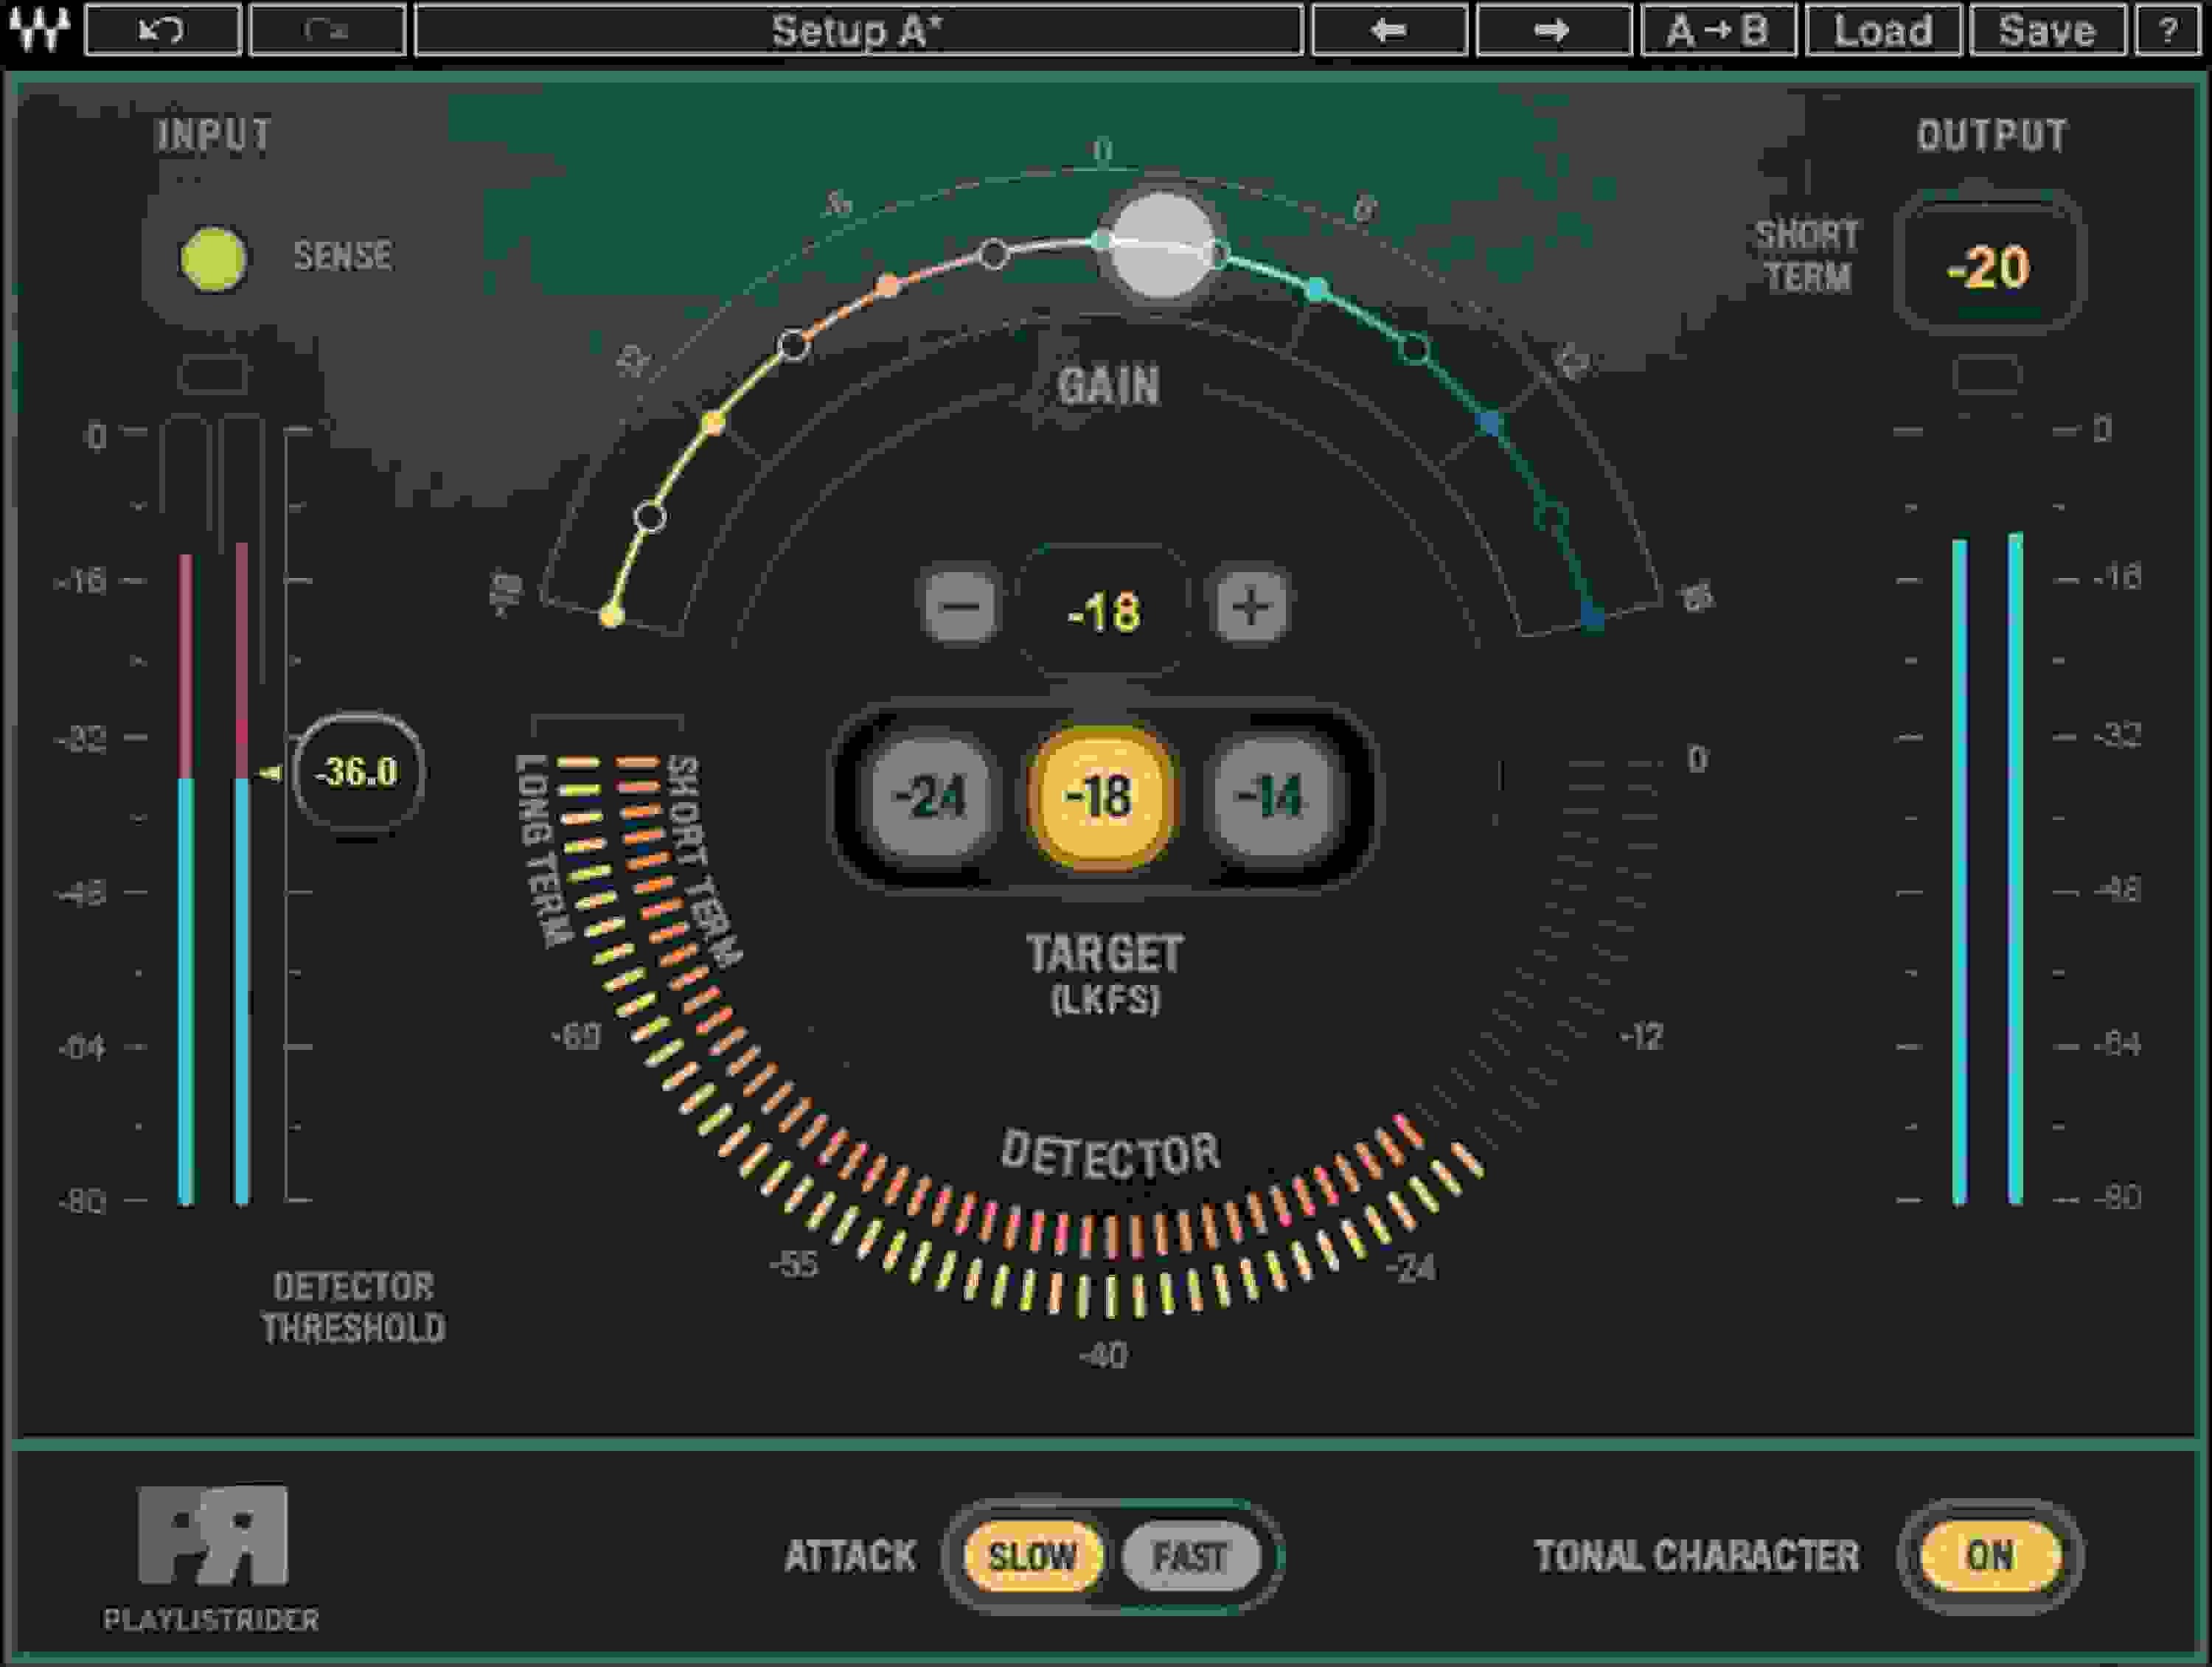Decrease target with minus button

coord(960,606)
